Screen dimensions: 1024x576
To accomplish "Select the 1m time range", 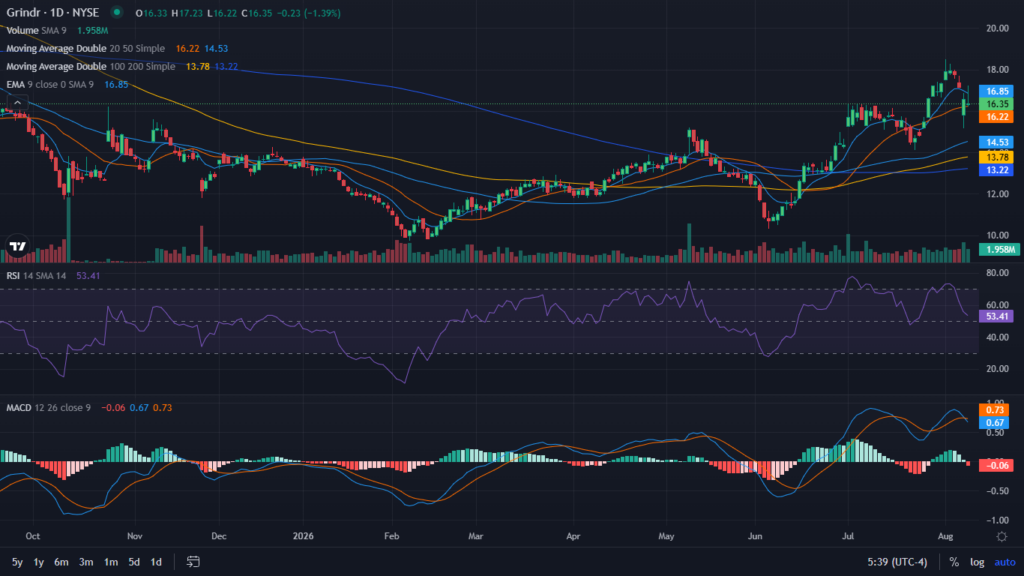I will pyautogui.click(x=111, y=562).
